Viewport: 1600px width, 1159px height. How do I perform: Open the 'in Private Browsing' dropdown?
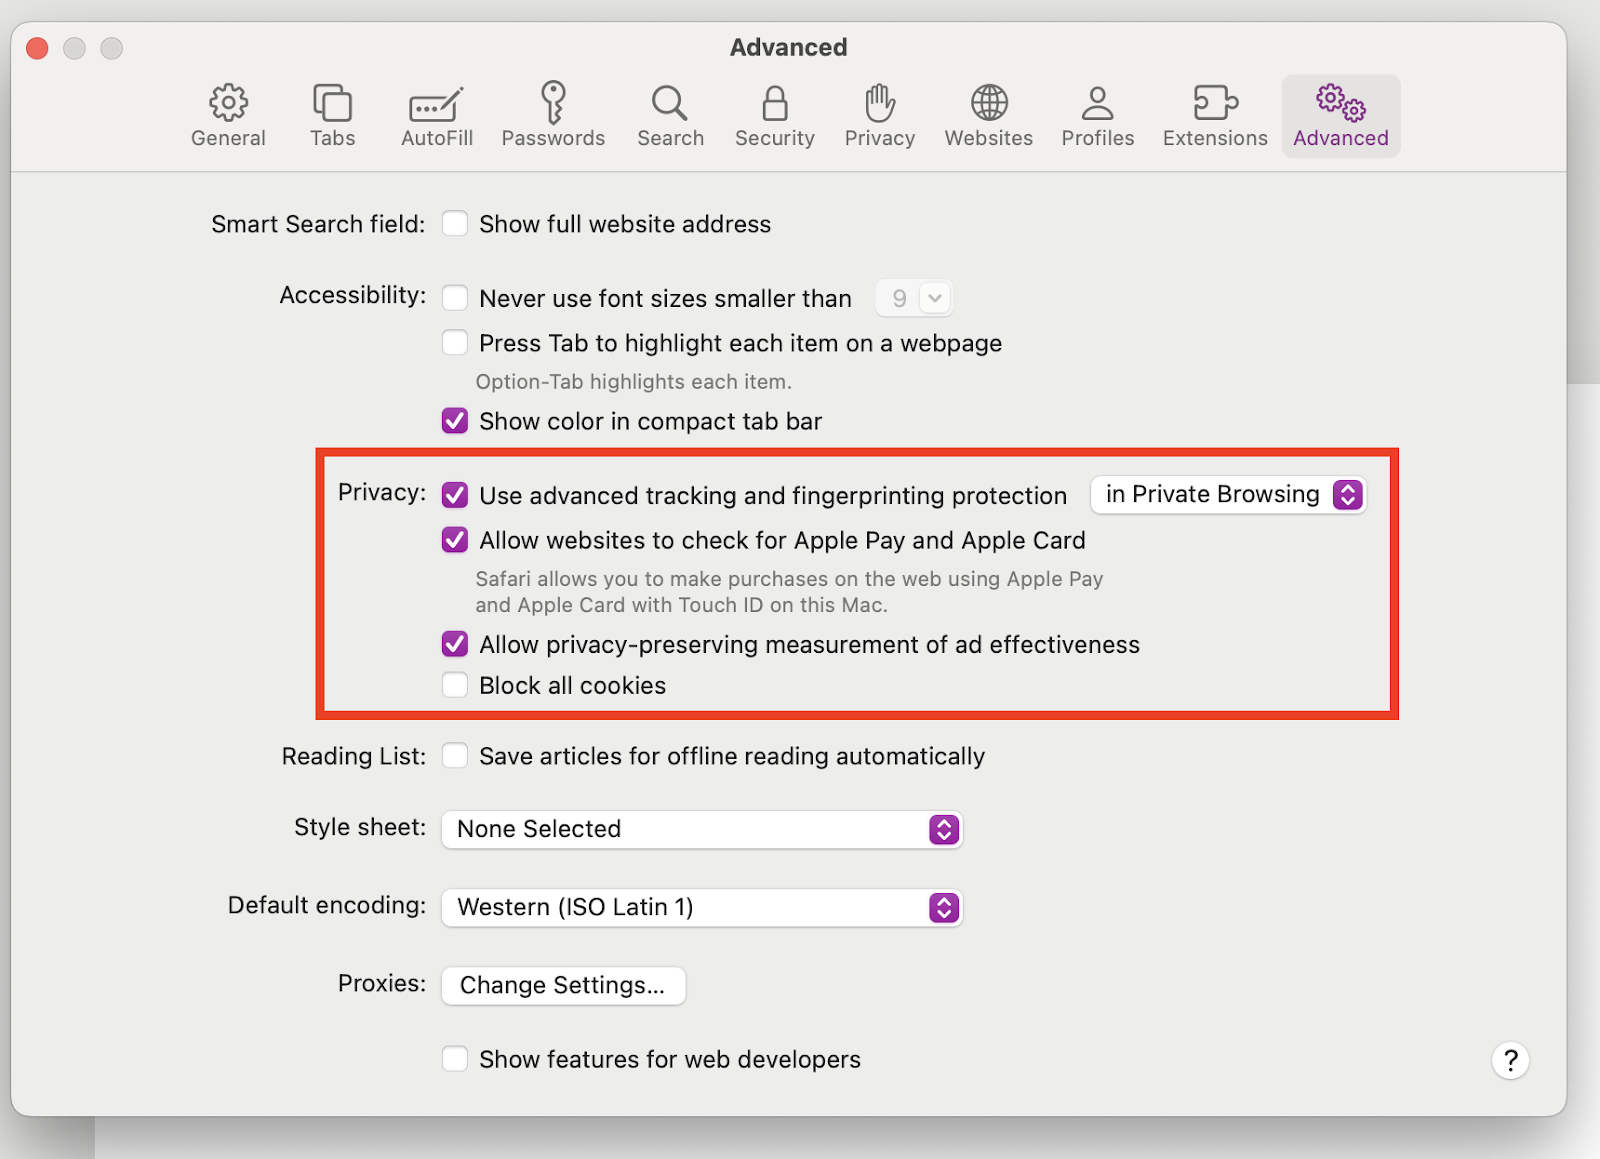click(1229, 495)
